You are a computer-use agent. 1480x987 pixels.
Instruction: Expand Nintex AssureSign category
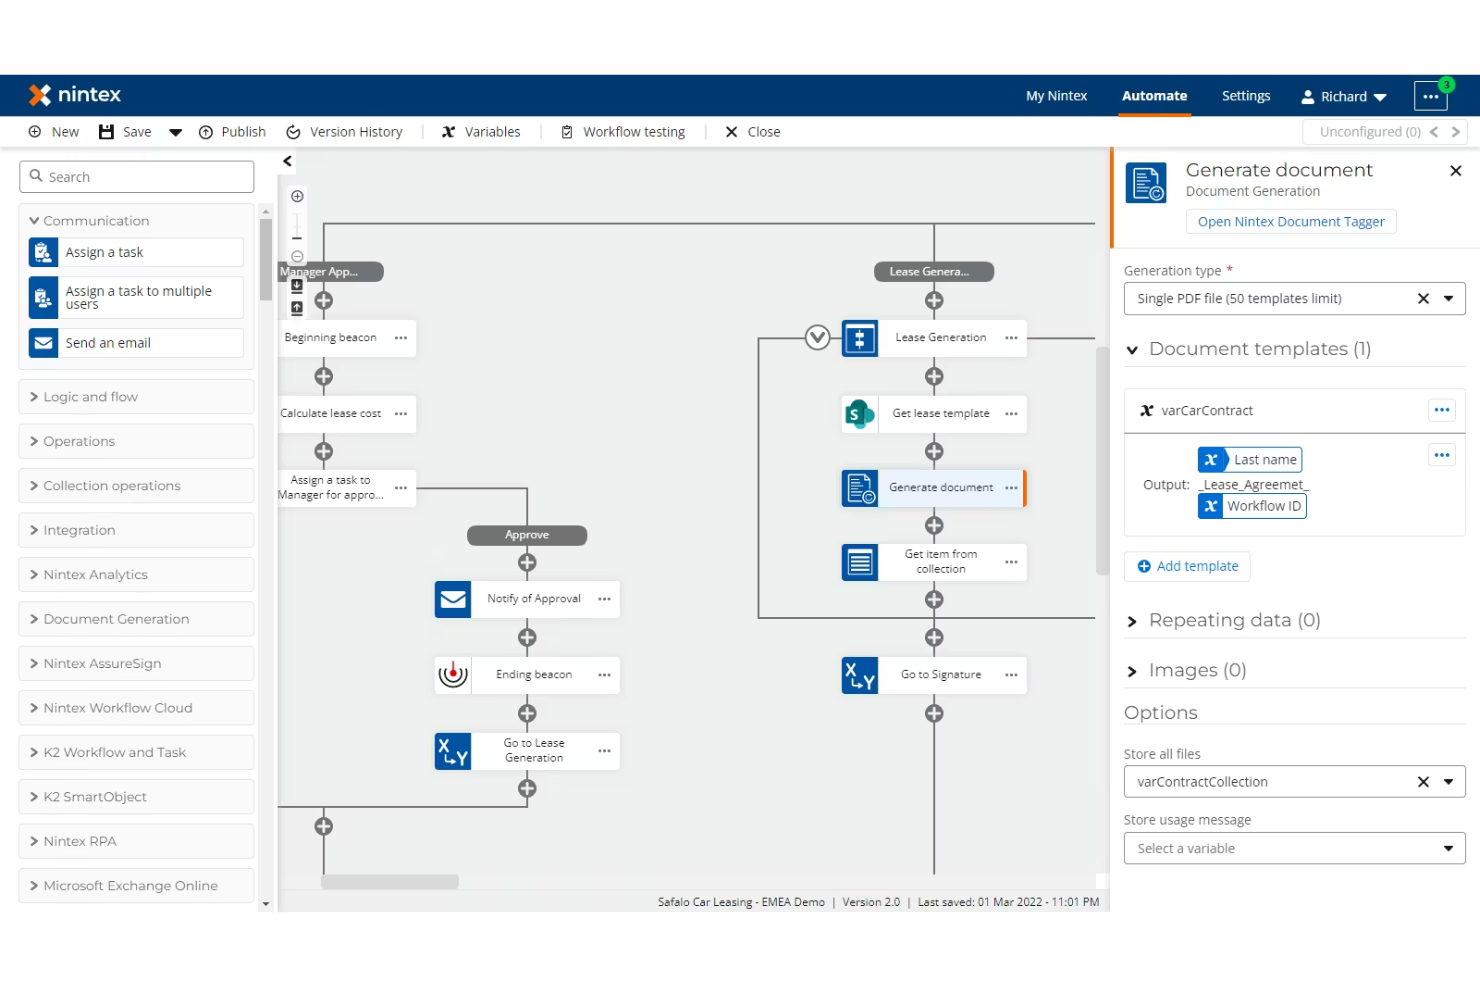click(x=136, y=664)
